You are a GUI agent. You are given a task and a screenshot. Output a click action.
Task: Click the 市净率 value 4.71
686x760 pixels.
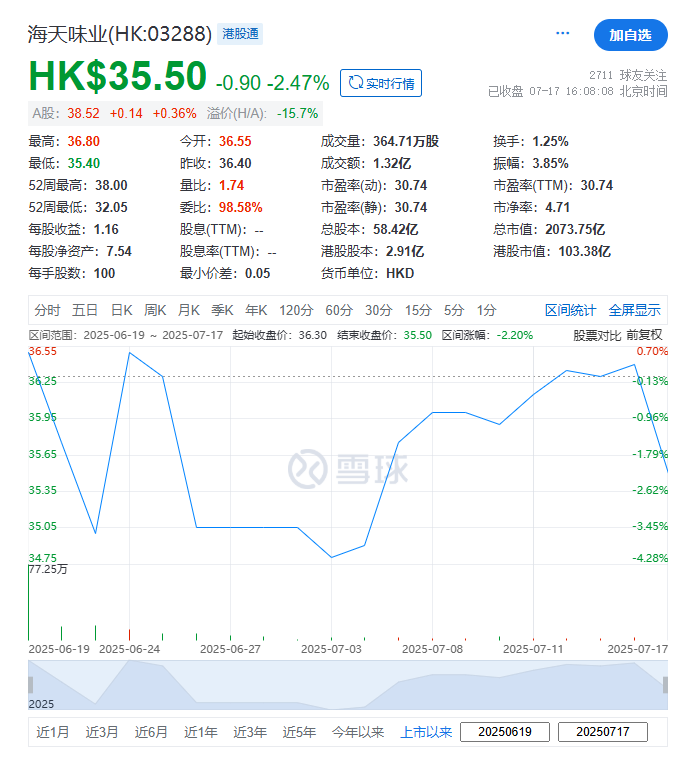(x=558, y=207)
